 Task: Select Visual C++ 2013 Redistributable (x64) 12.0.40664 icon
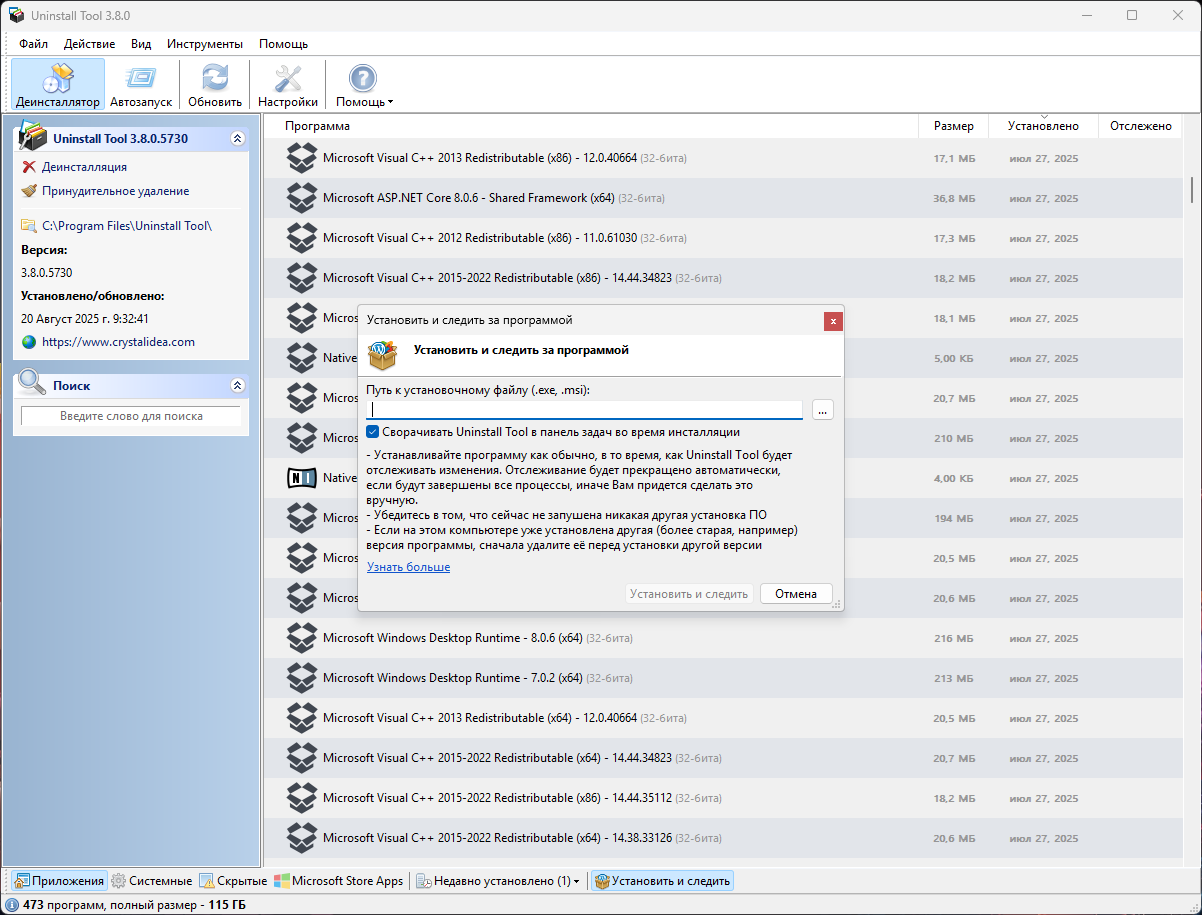[x=302, y=718]
